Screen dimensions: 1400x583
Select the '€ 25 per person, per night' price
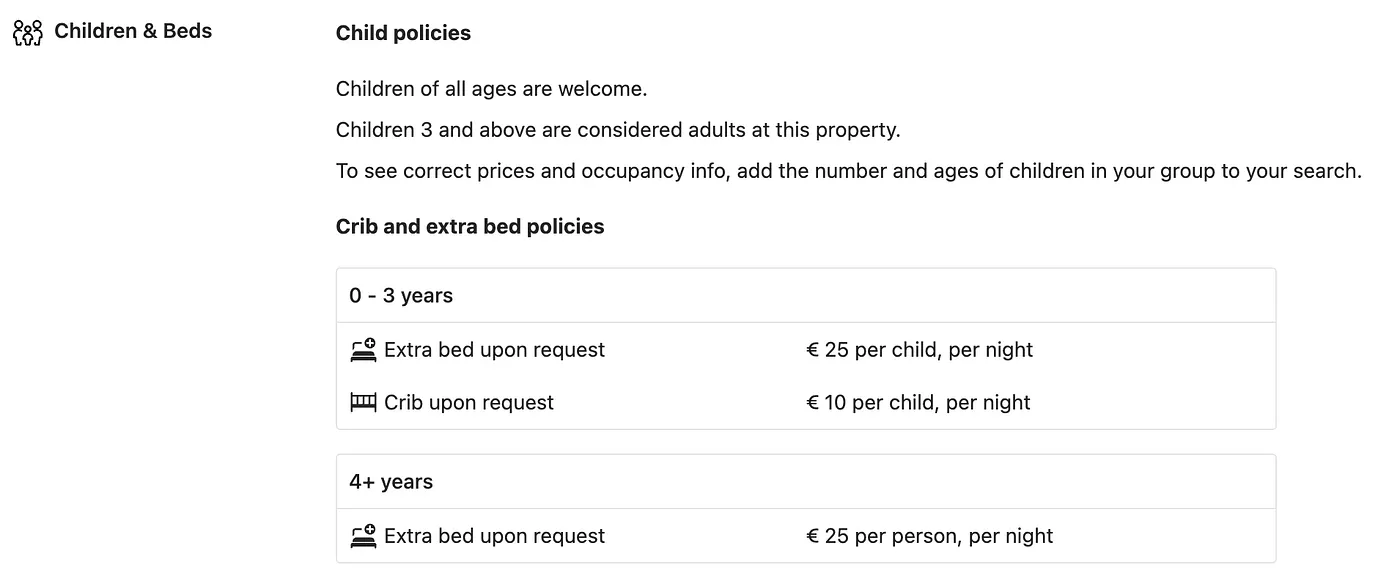(929, 536)
